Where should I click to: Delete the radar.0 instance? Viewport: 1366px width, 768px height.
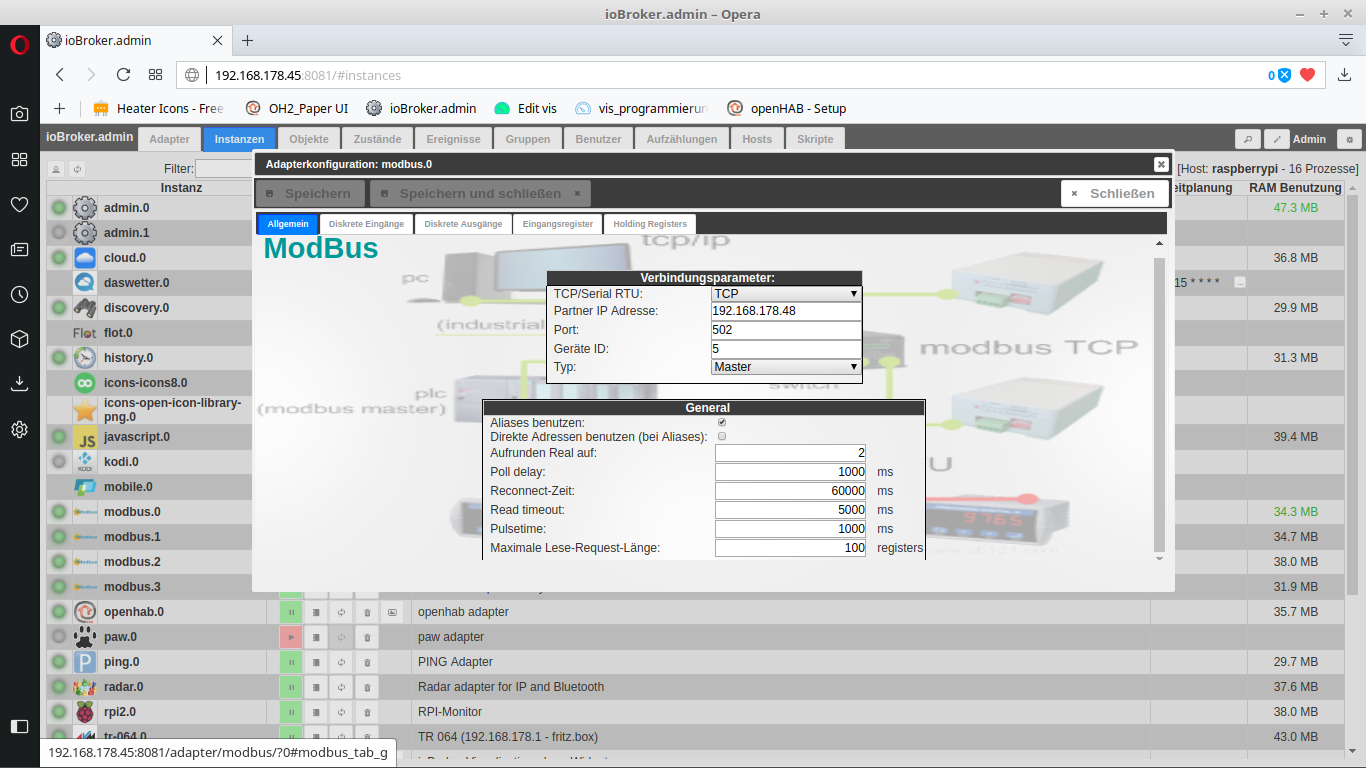pyautogui.click(x=367, y=686)
